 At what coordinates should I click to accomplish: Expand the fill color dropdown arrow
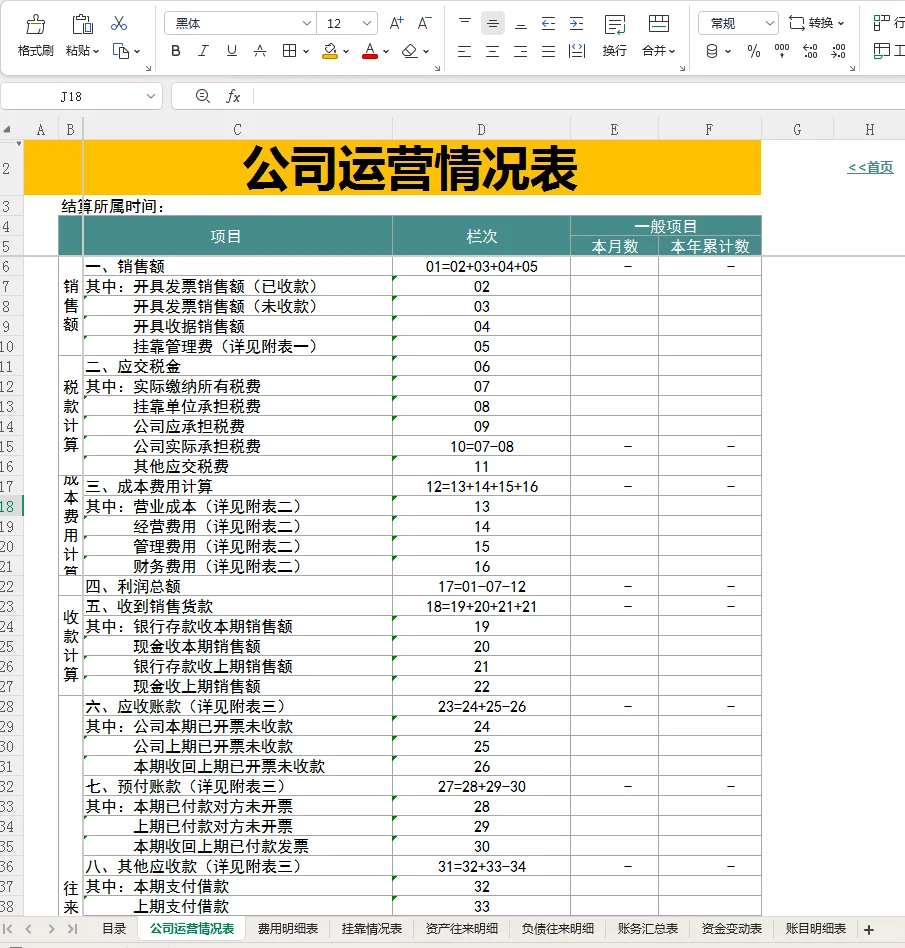[x=346, y=52]
